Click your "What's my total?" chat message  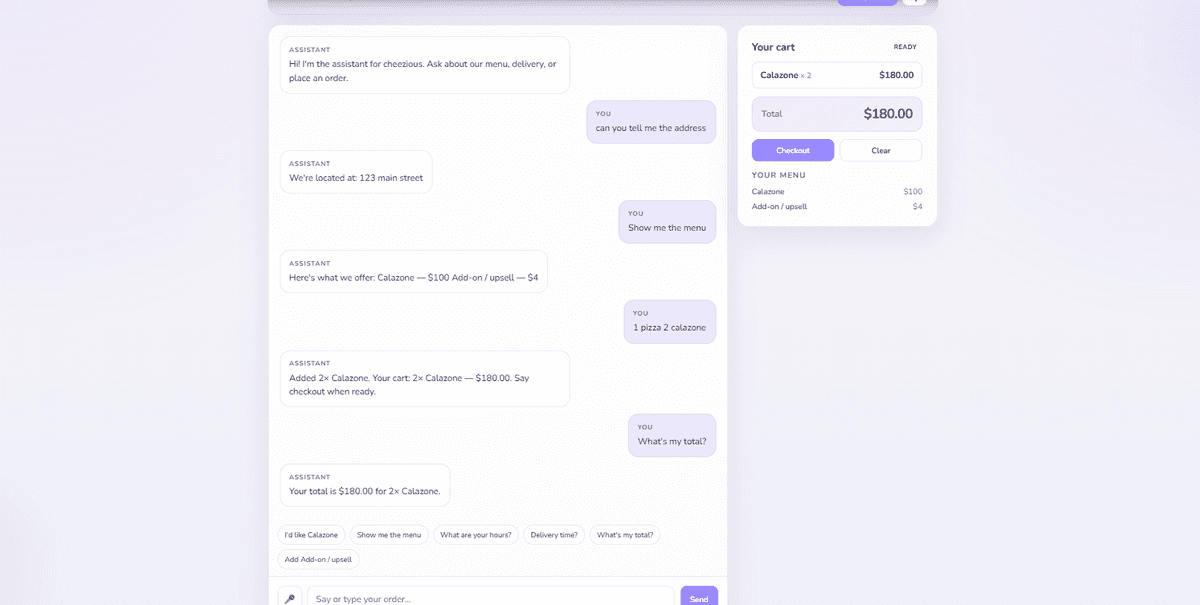tap(672, 436)
